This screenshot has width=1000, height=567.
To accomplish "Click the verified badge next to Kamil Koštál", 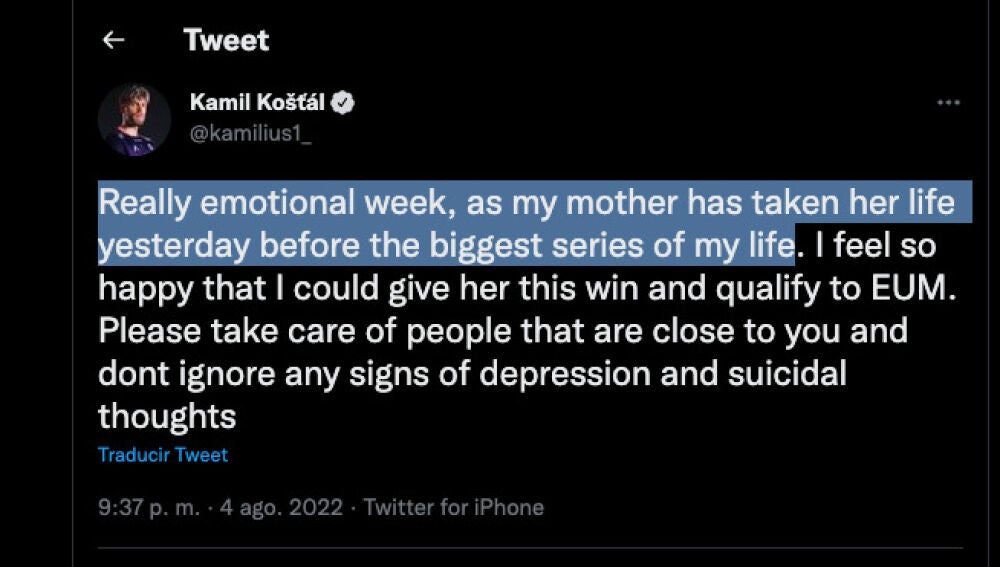I will point(343,102).
